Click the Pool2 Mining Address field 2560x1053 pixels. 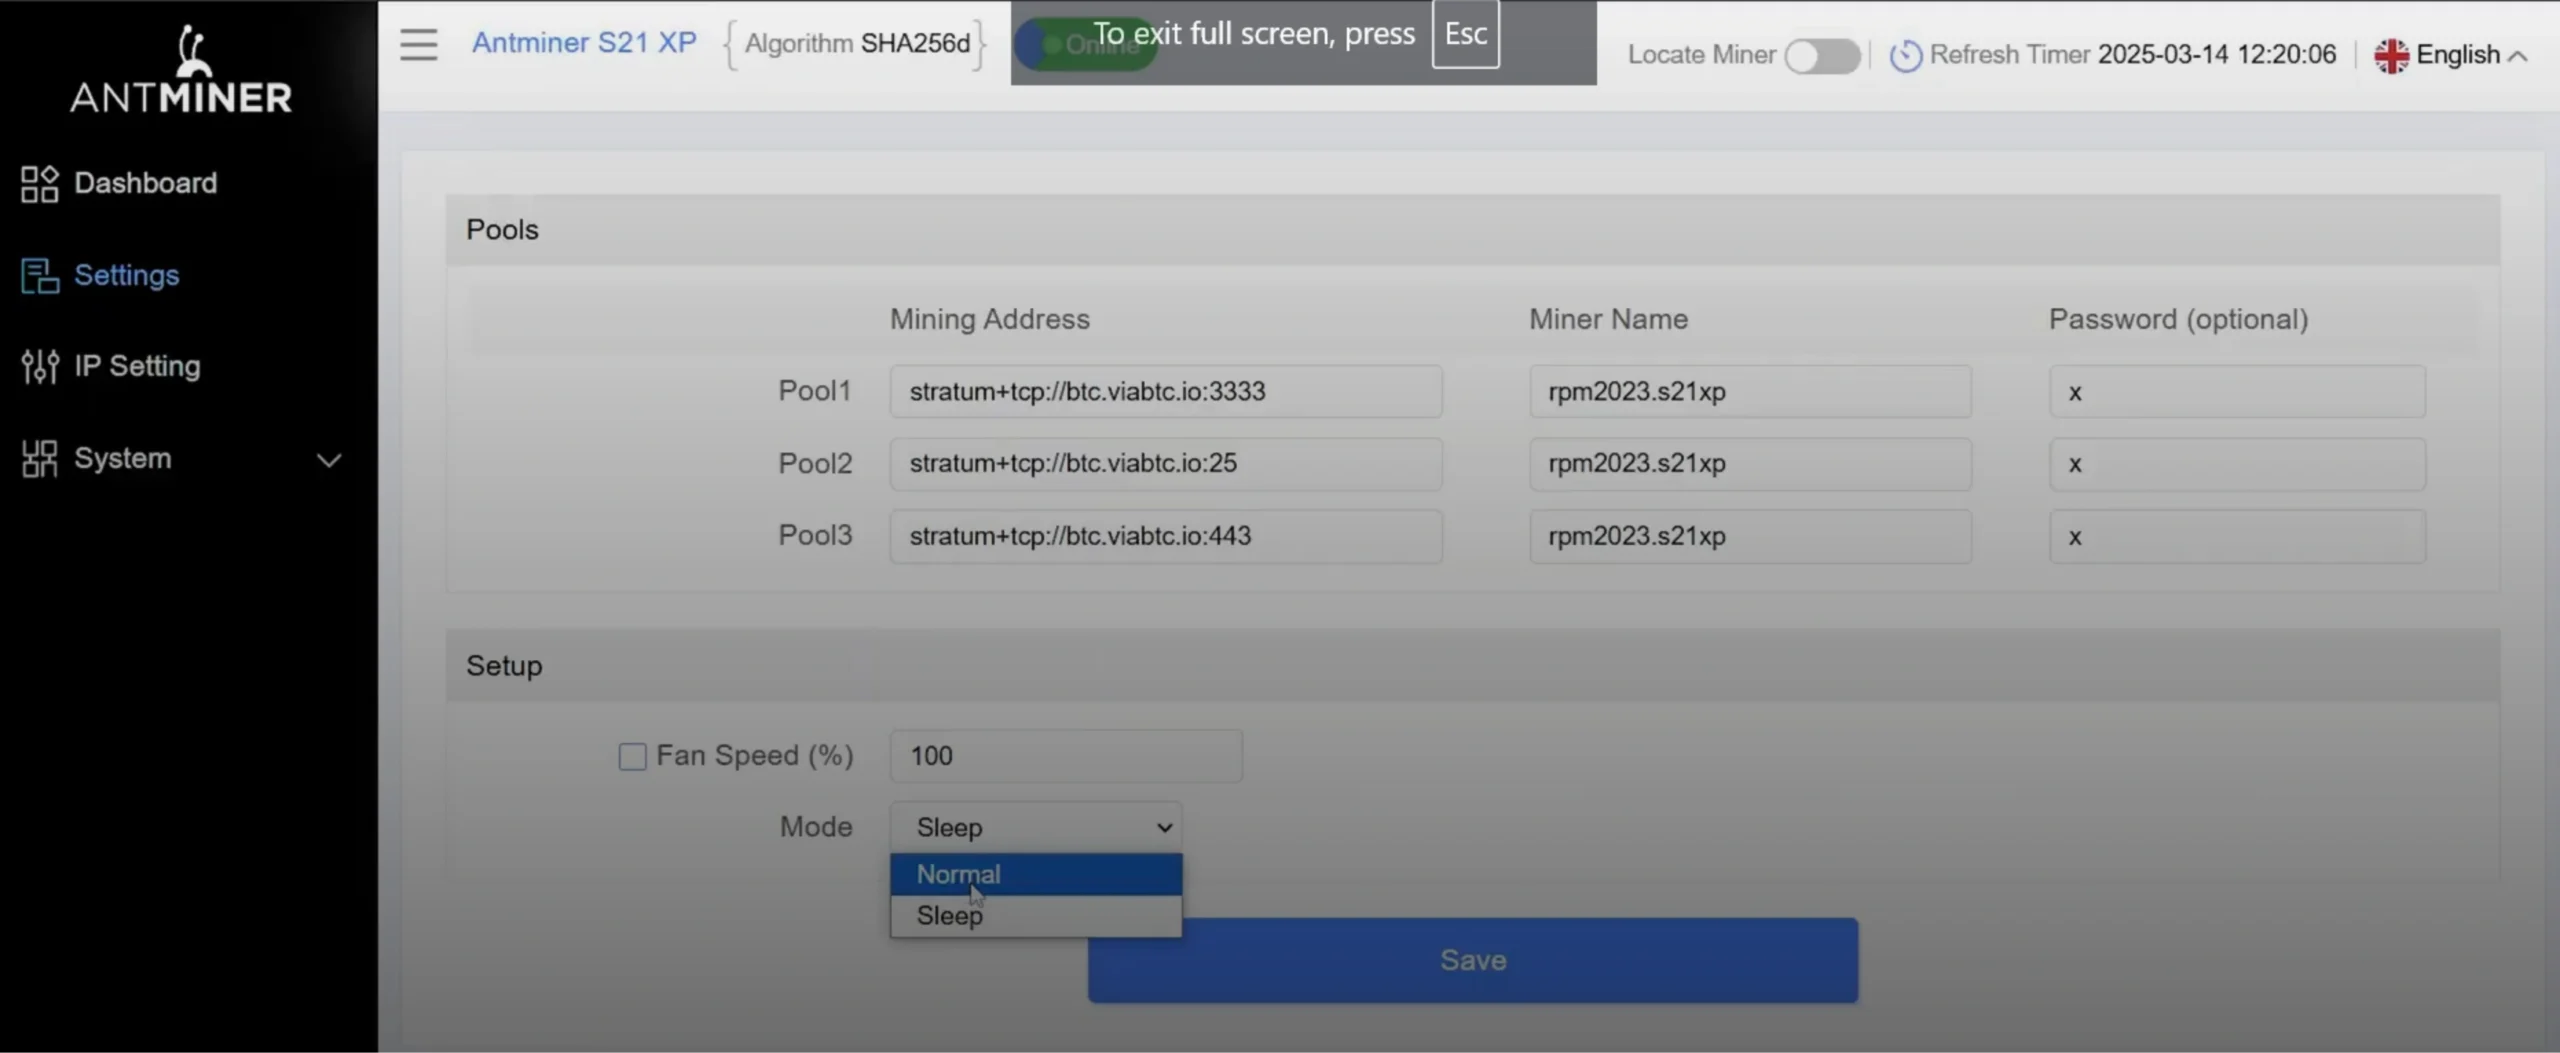point(1166,463)
